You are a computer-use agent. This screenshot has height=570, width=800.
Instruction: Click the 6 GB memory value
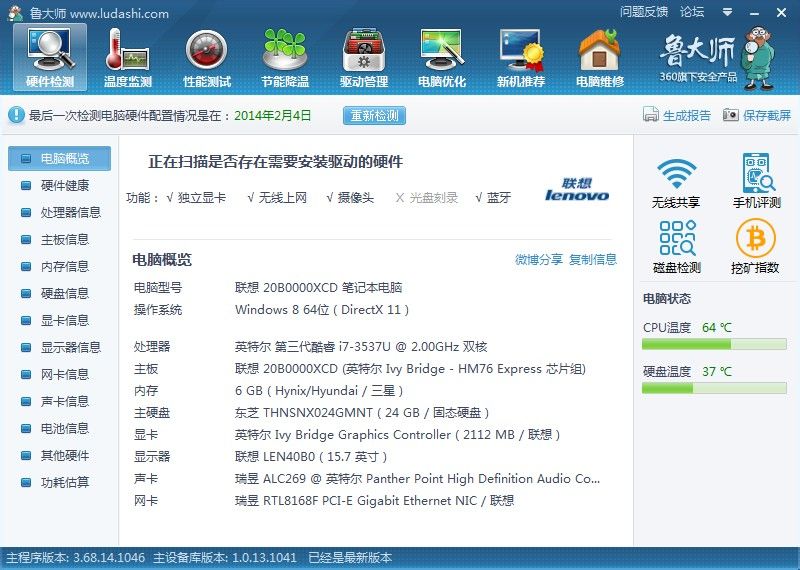tap(319, 391)
